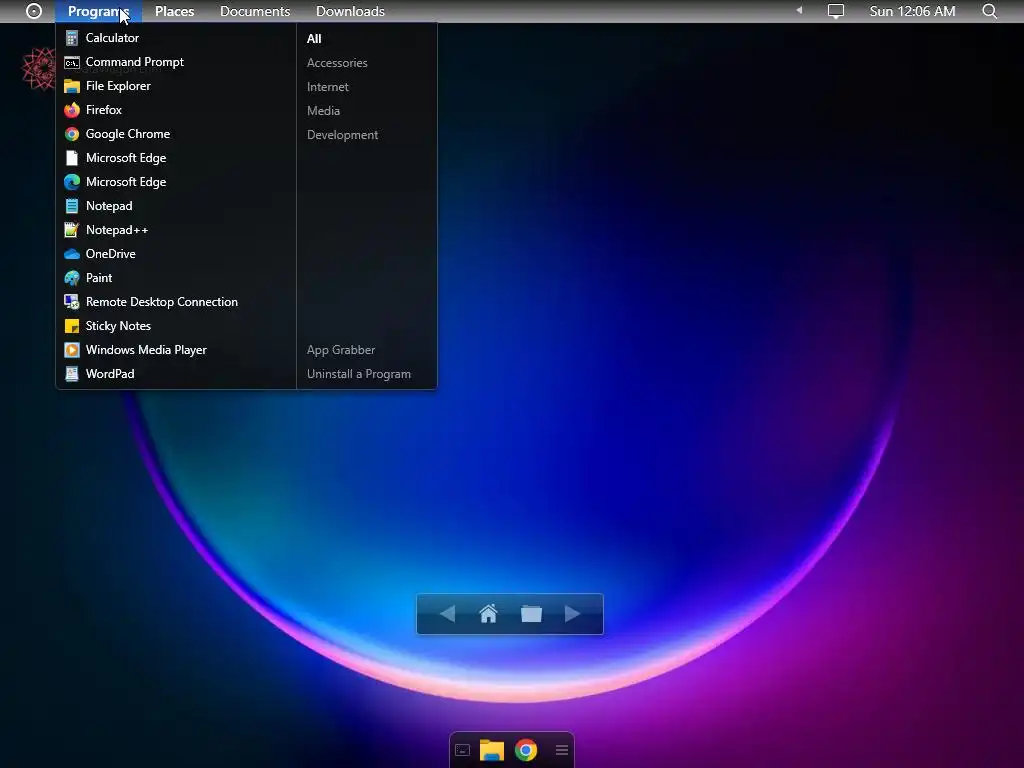Click the Remote Desktop Connection text label
Viewport: 1024px width, 768px height.
pos(161,302)
